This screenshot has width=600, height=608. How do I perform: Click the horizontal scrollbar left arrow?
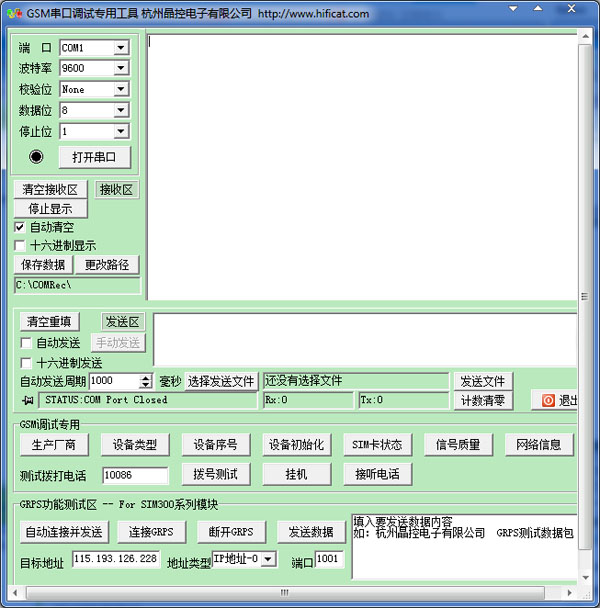pyautogui.click(x=15, y=593)
